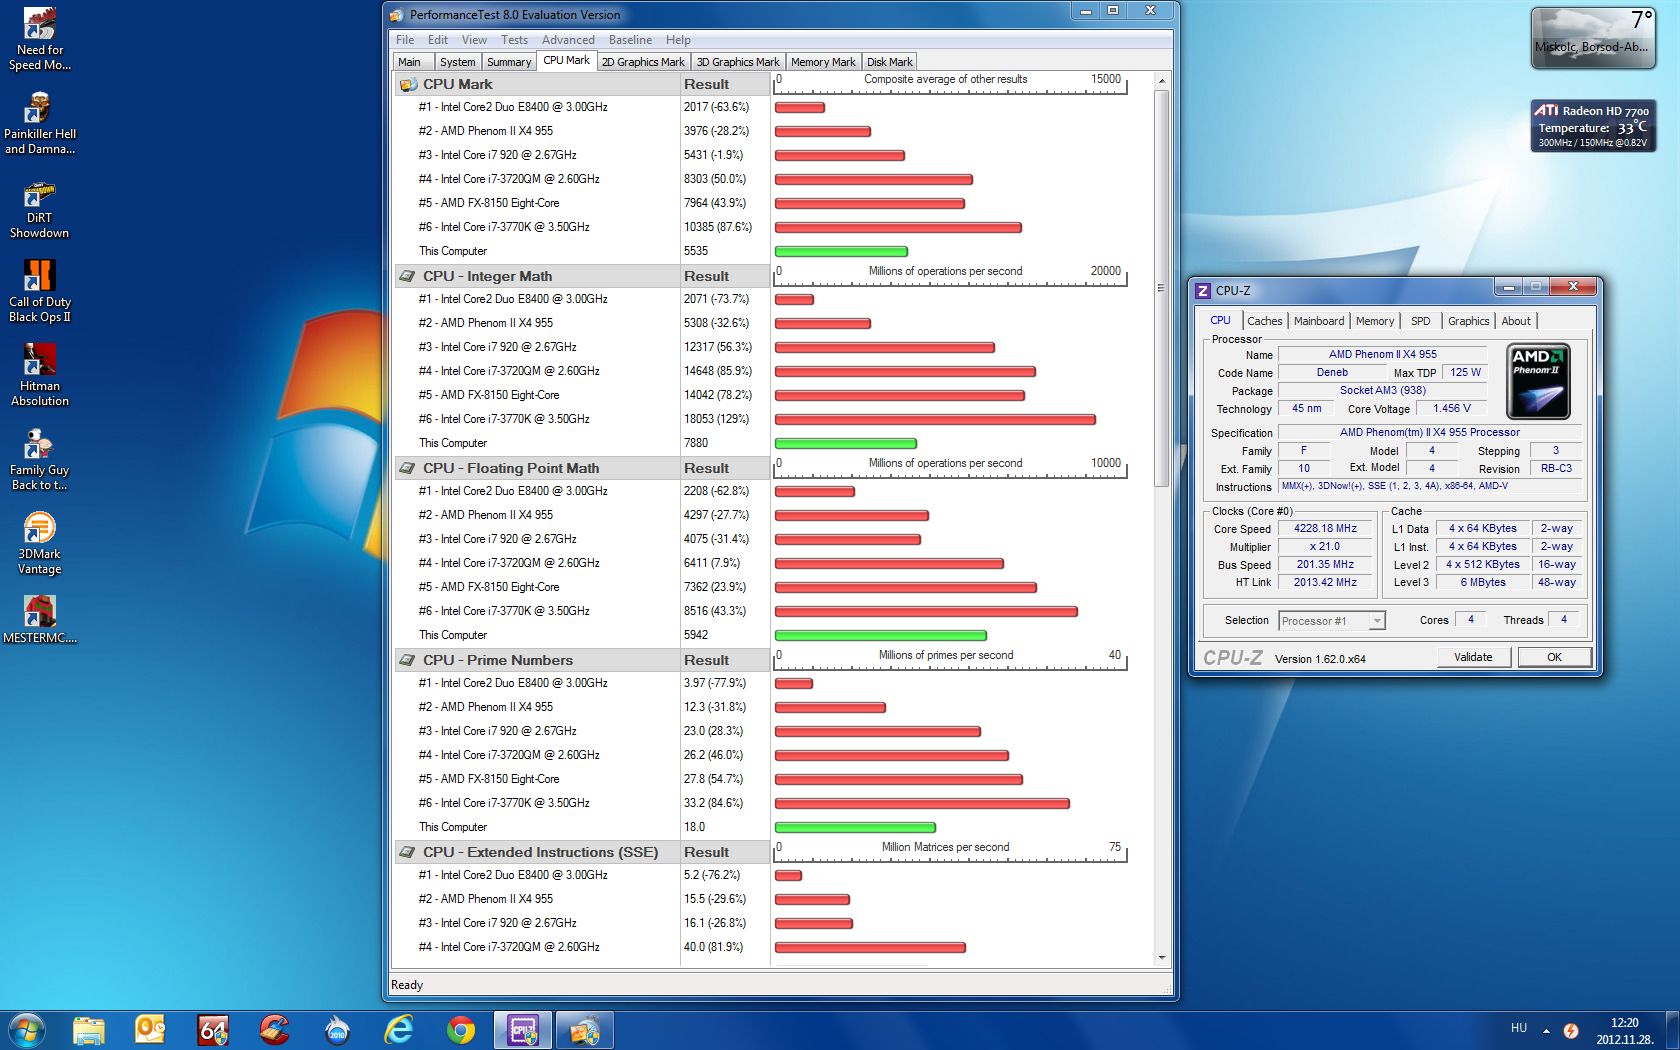Click the CPU Mark Result column header
The height and width of the screenshot is (1050, 1680).
click(x=724, y=85)
